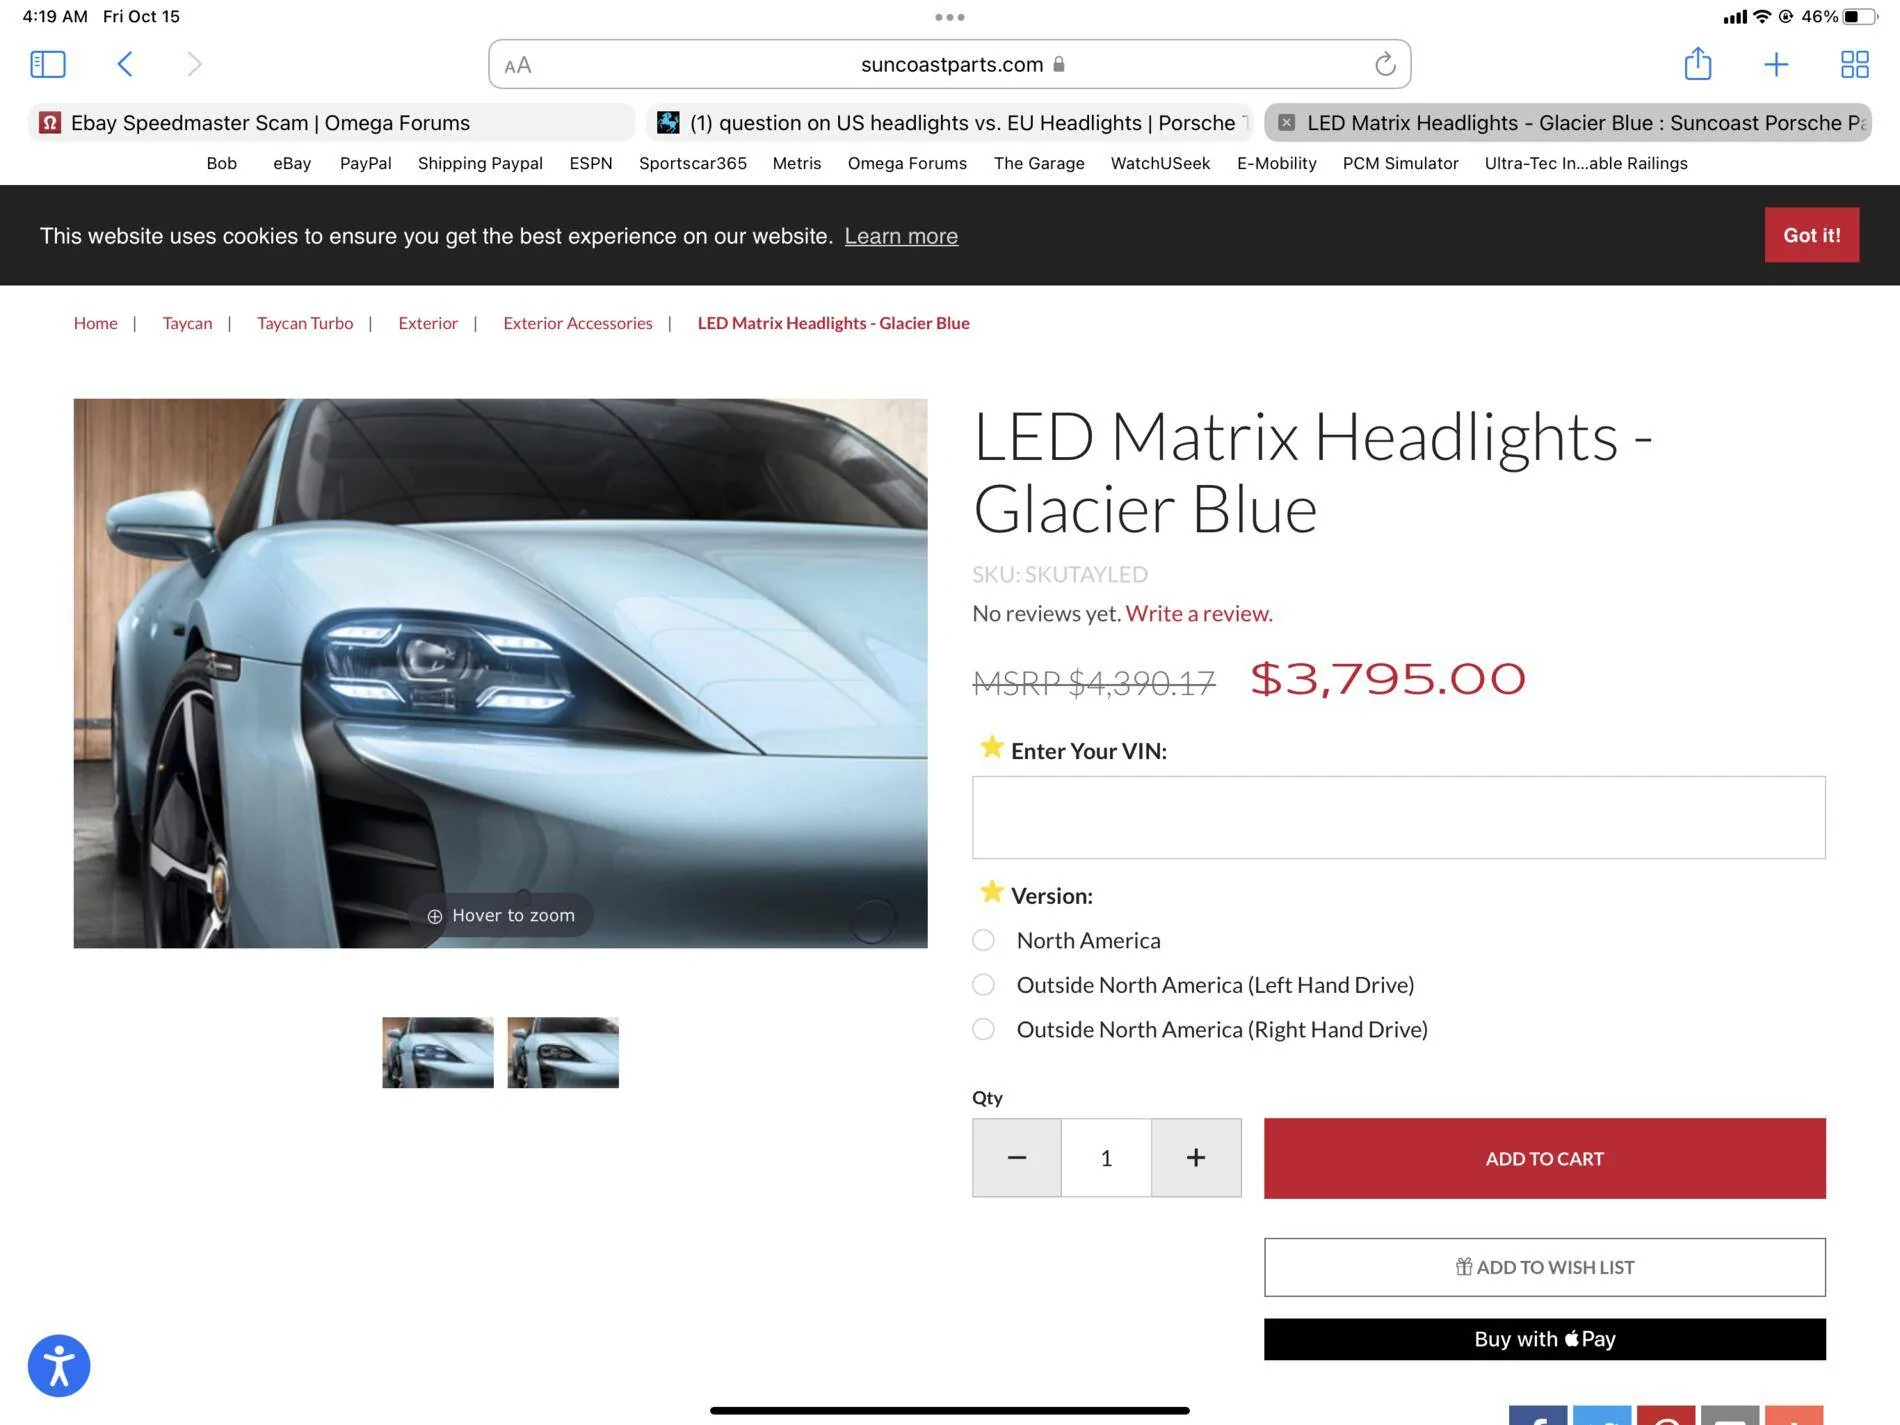Click the Learn more cookie link
Viewport: 1900px width, 1425px height.
[x=901, y=237]
